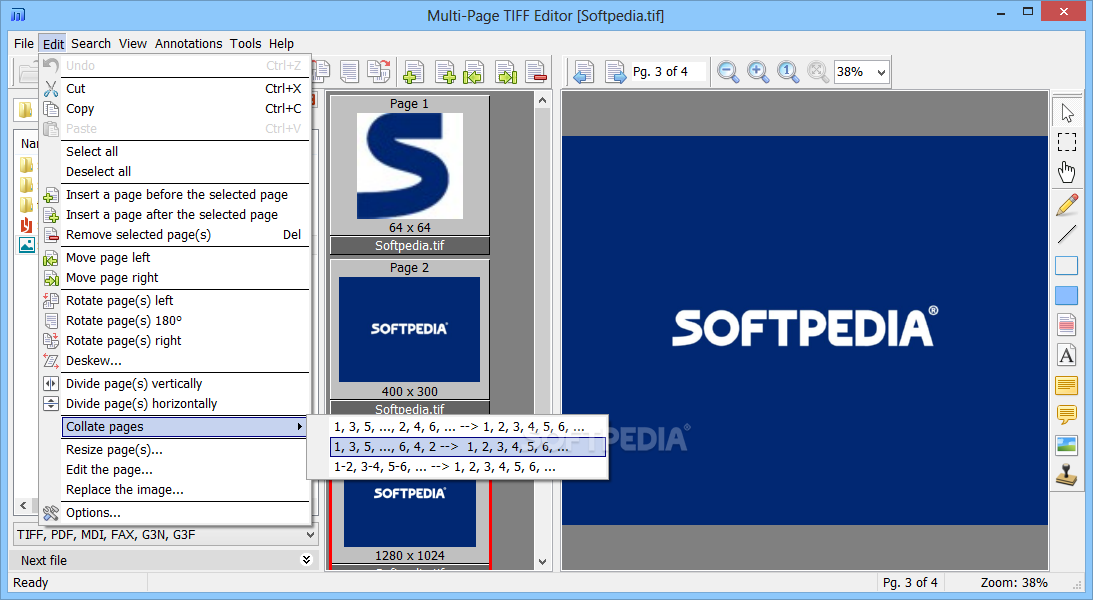Viewport: 1093px width, 600px height.
Task: Click the Zoom out magnifier icon
Action: 728,71
